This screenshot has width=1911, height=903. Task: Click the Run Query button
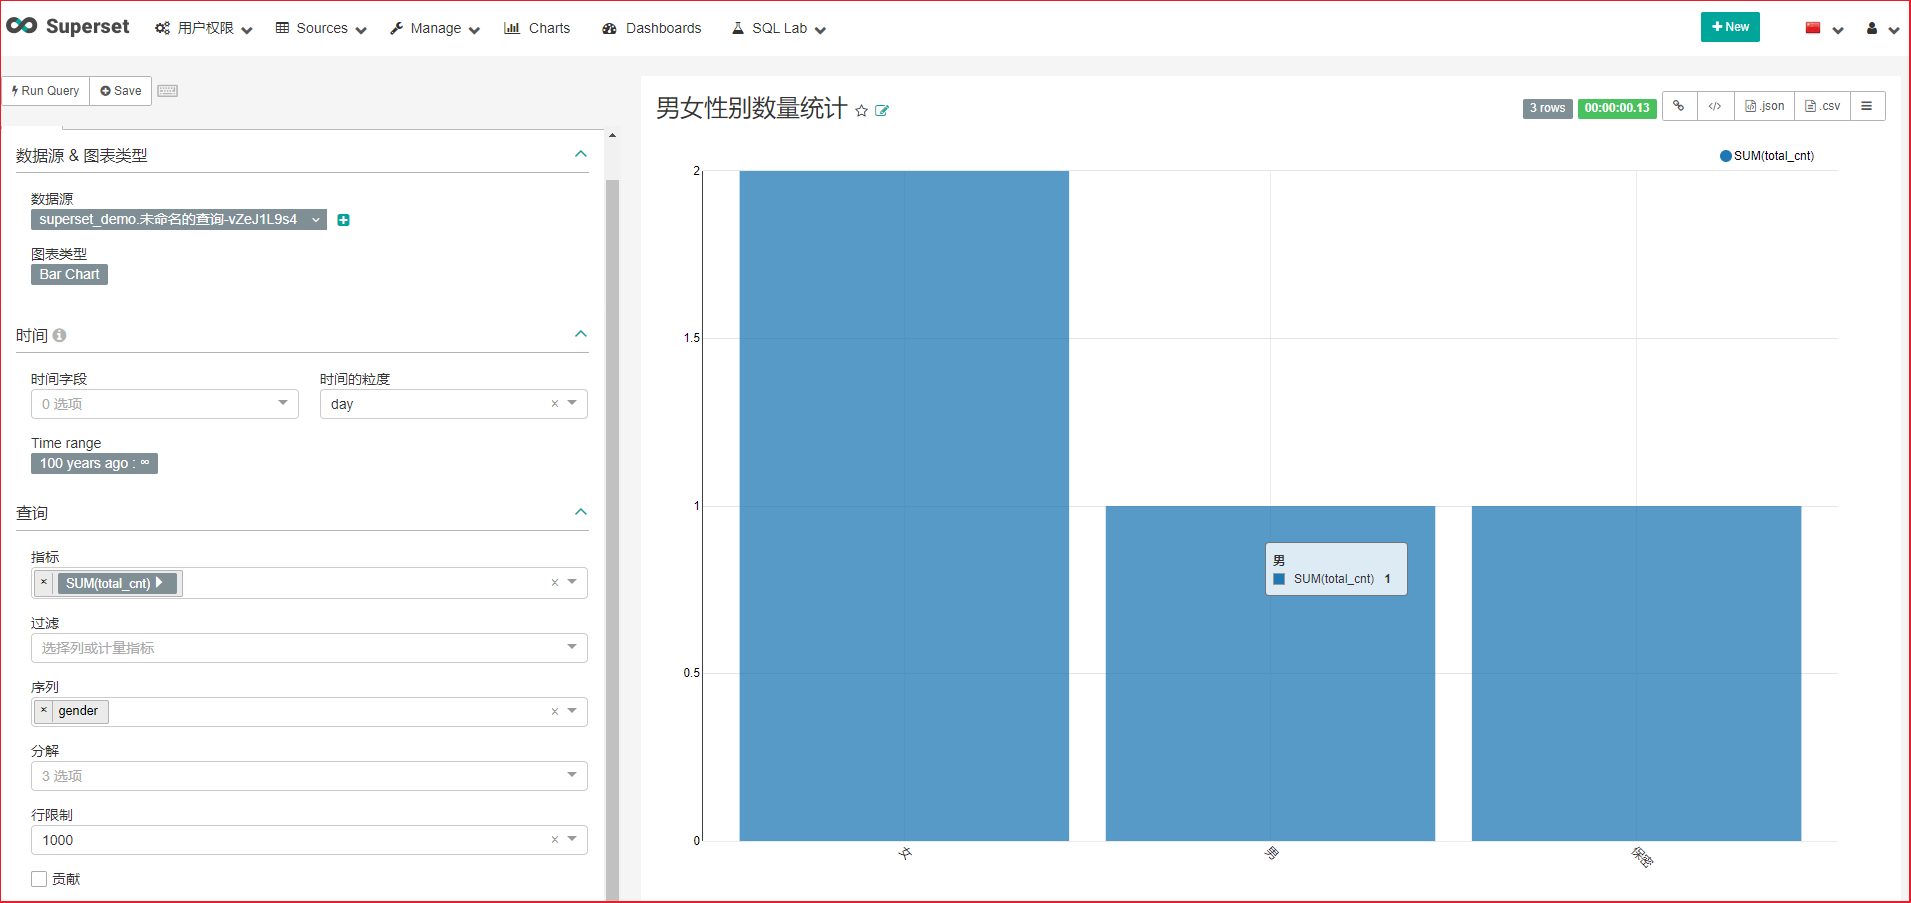pos(45,90)
